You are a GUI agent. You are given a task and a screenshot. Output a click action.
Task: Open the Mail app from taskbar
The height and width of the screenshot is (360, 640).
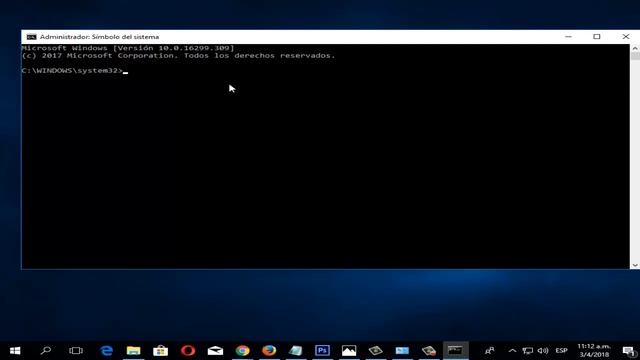point(215,351)
